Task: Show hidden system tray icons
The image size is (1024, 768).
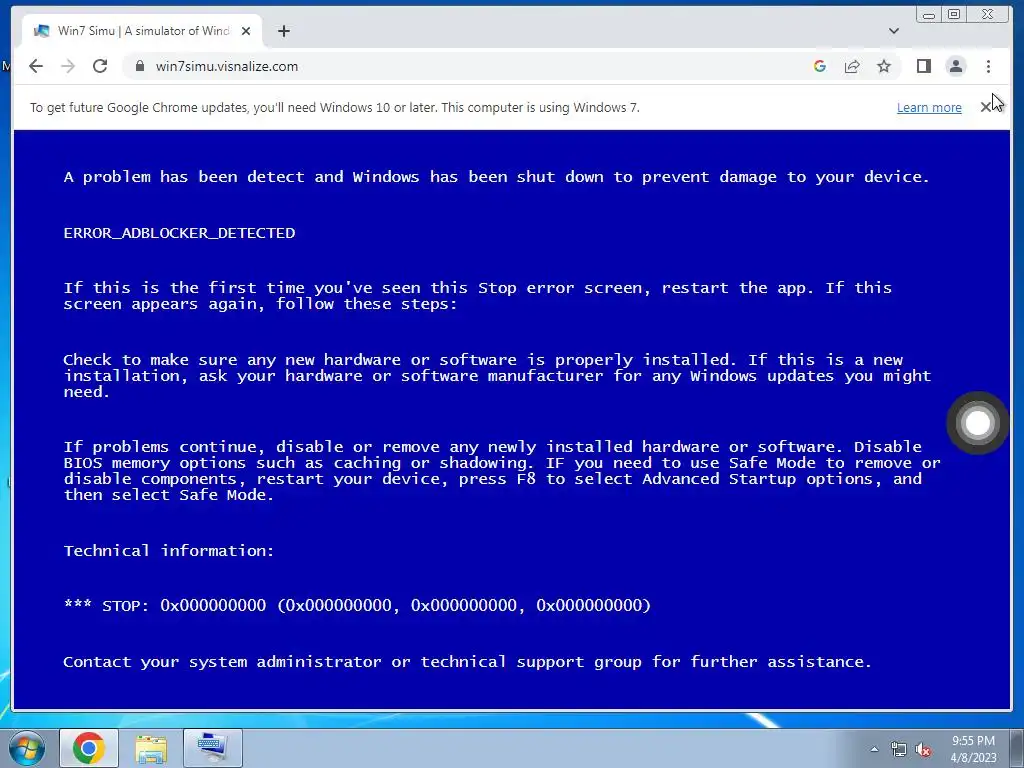Action: point(874,749)
